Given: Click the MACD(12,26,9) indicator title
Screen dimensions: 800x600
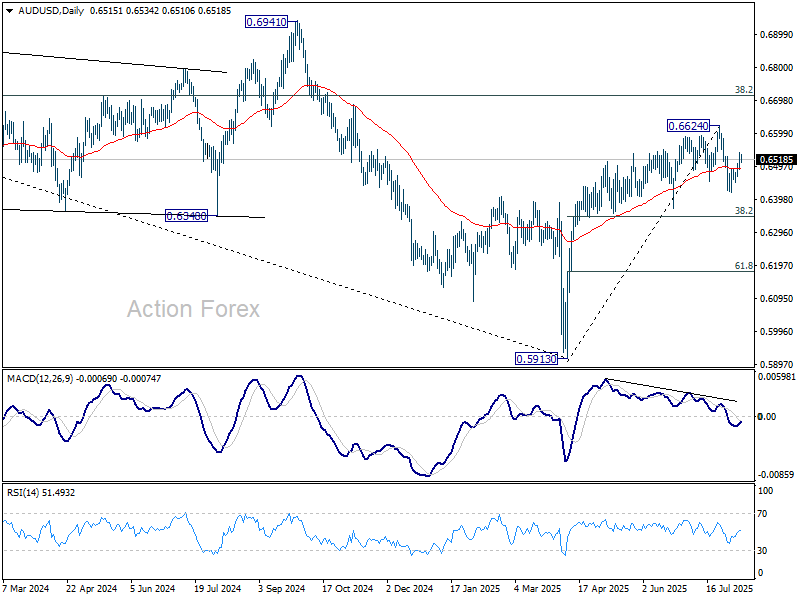Looking at the screenshot, I should coord(40,379).
